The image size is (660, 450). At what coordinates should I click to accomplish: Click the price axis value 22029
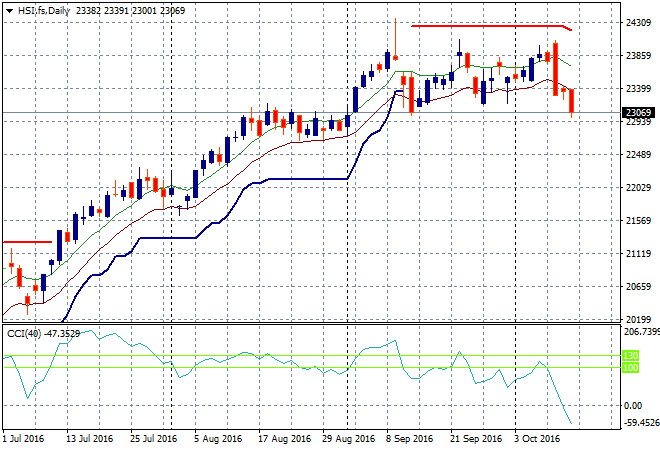coord(639,187)
